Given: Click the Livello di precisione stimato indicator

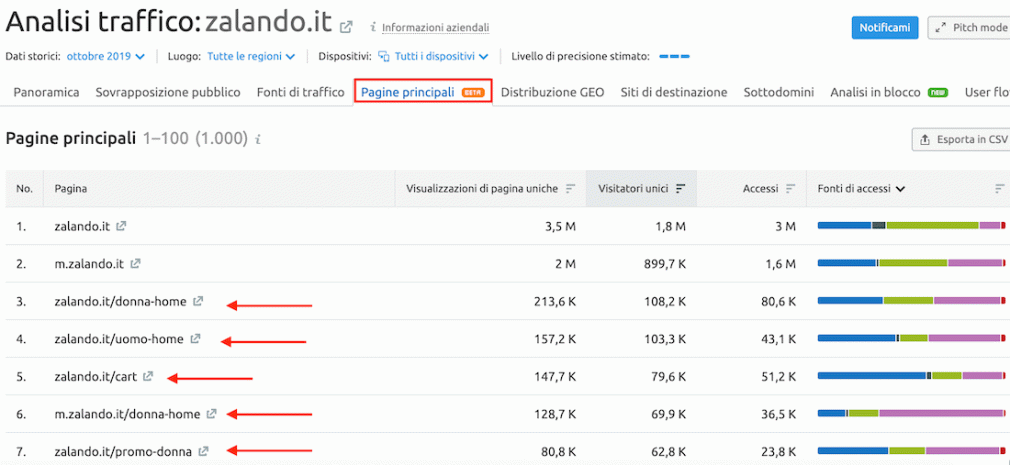Looking at the screenshot, I should [674, 56].
